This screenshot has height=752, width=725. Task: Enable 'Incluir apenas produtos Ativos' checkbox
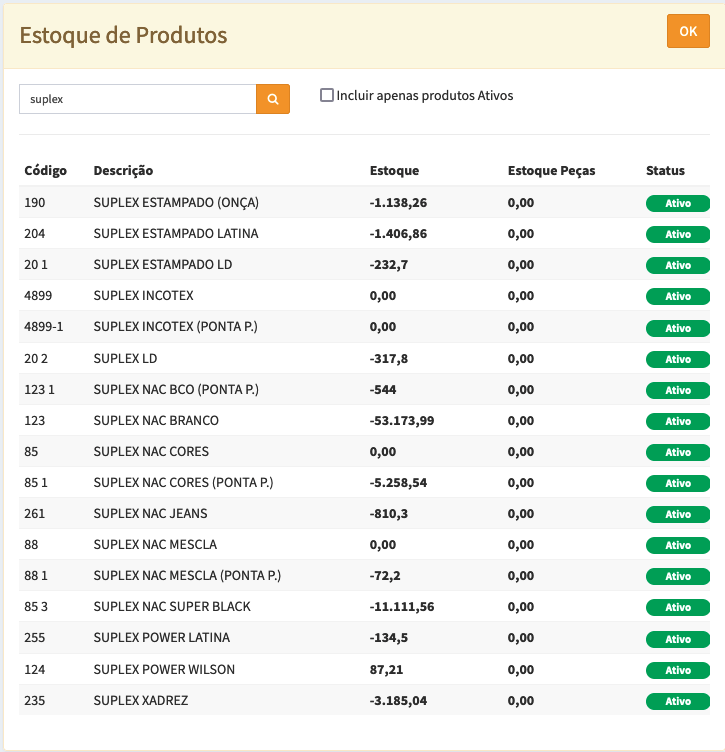(326, 96)
